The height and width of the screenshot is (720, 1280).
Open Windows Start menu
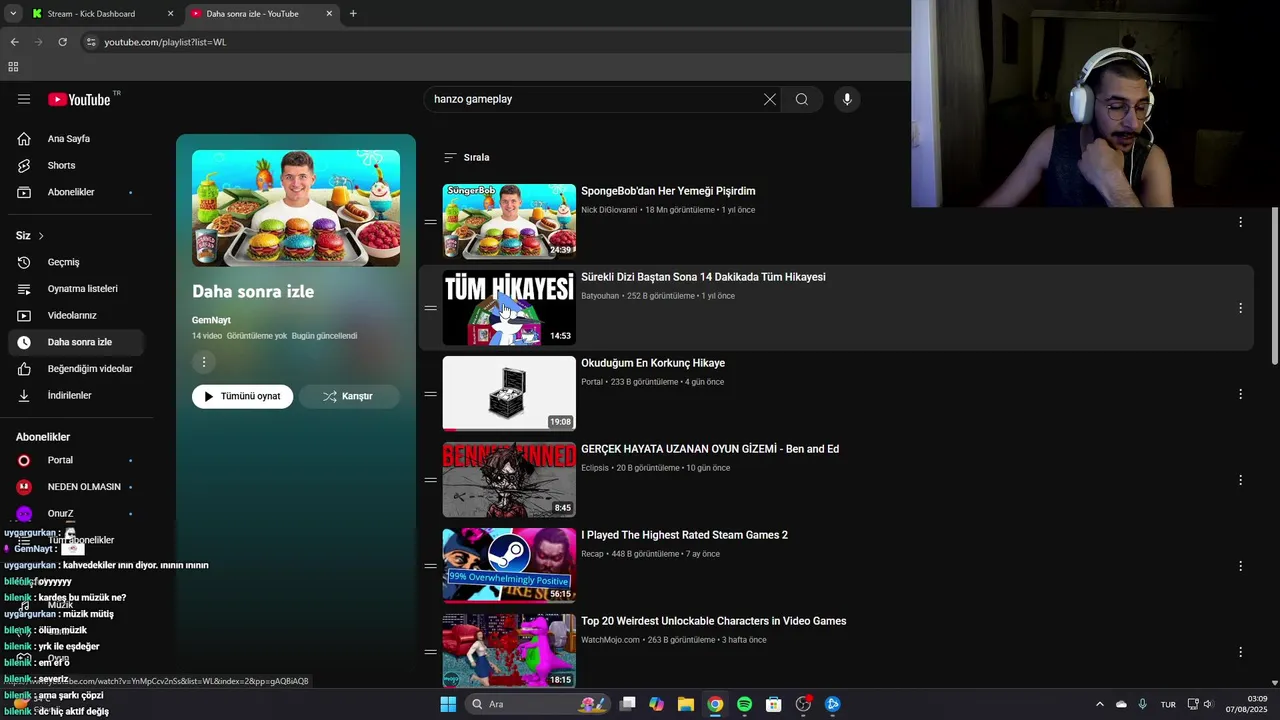[x=448, y=704]
